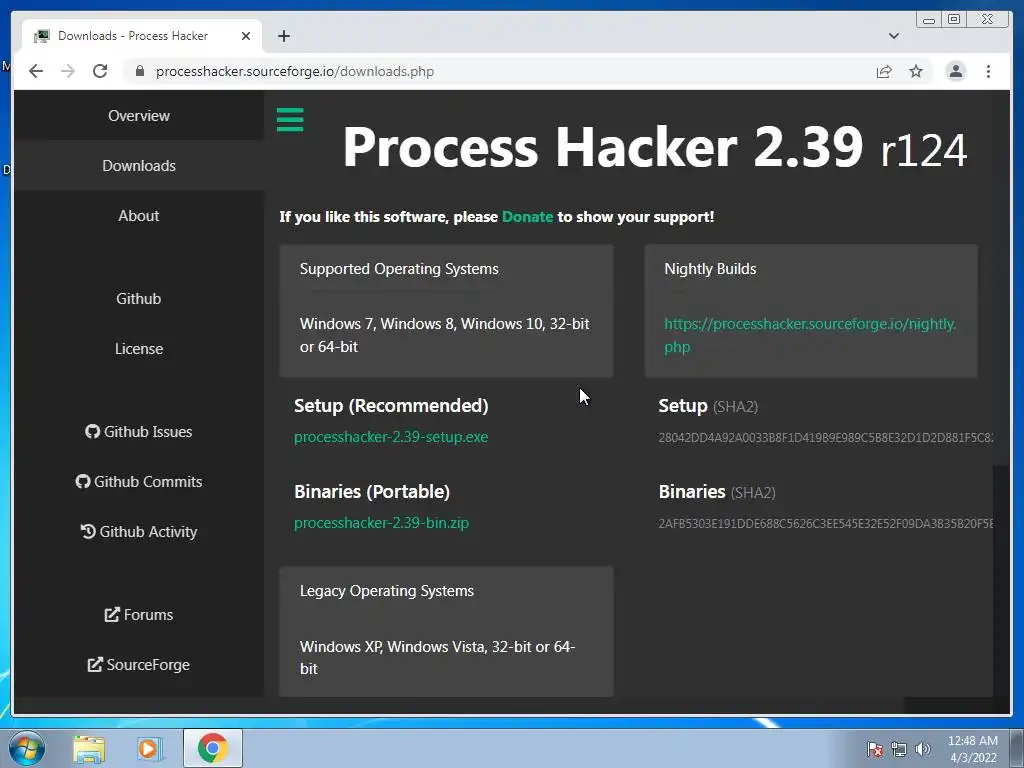
Task: Open the Github sidebar link
Action: (x=138, y=298)
